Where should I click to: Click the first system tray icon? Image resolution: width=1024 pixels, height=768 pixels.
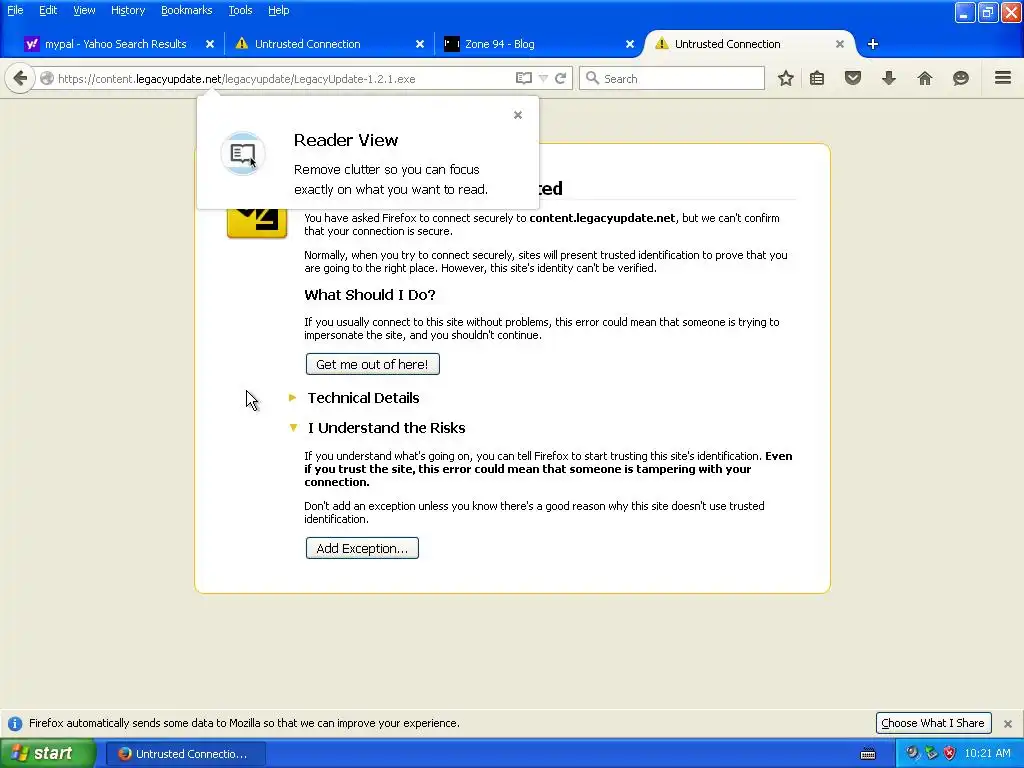point(912,753)
